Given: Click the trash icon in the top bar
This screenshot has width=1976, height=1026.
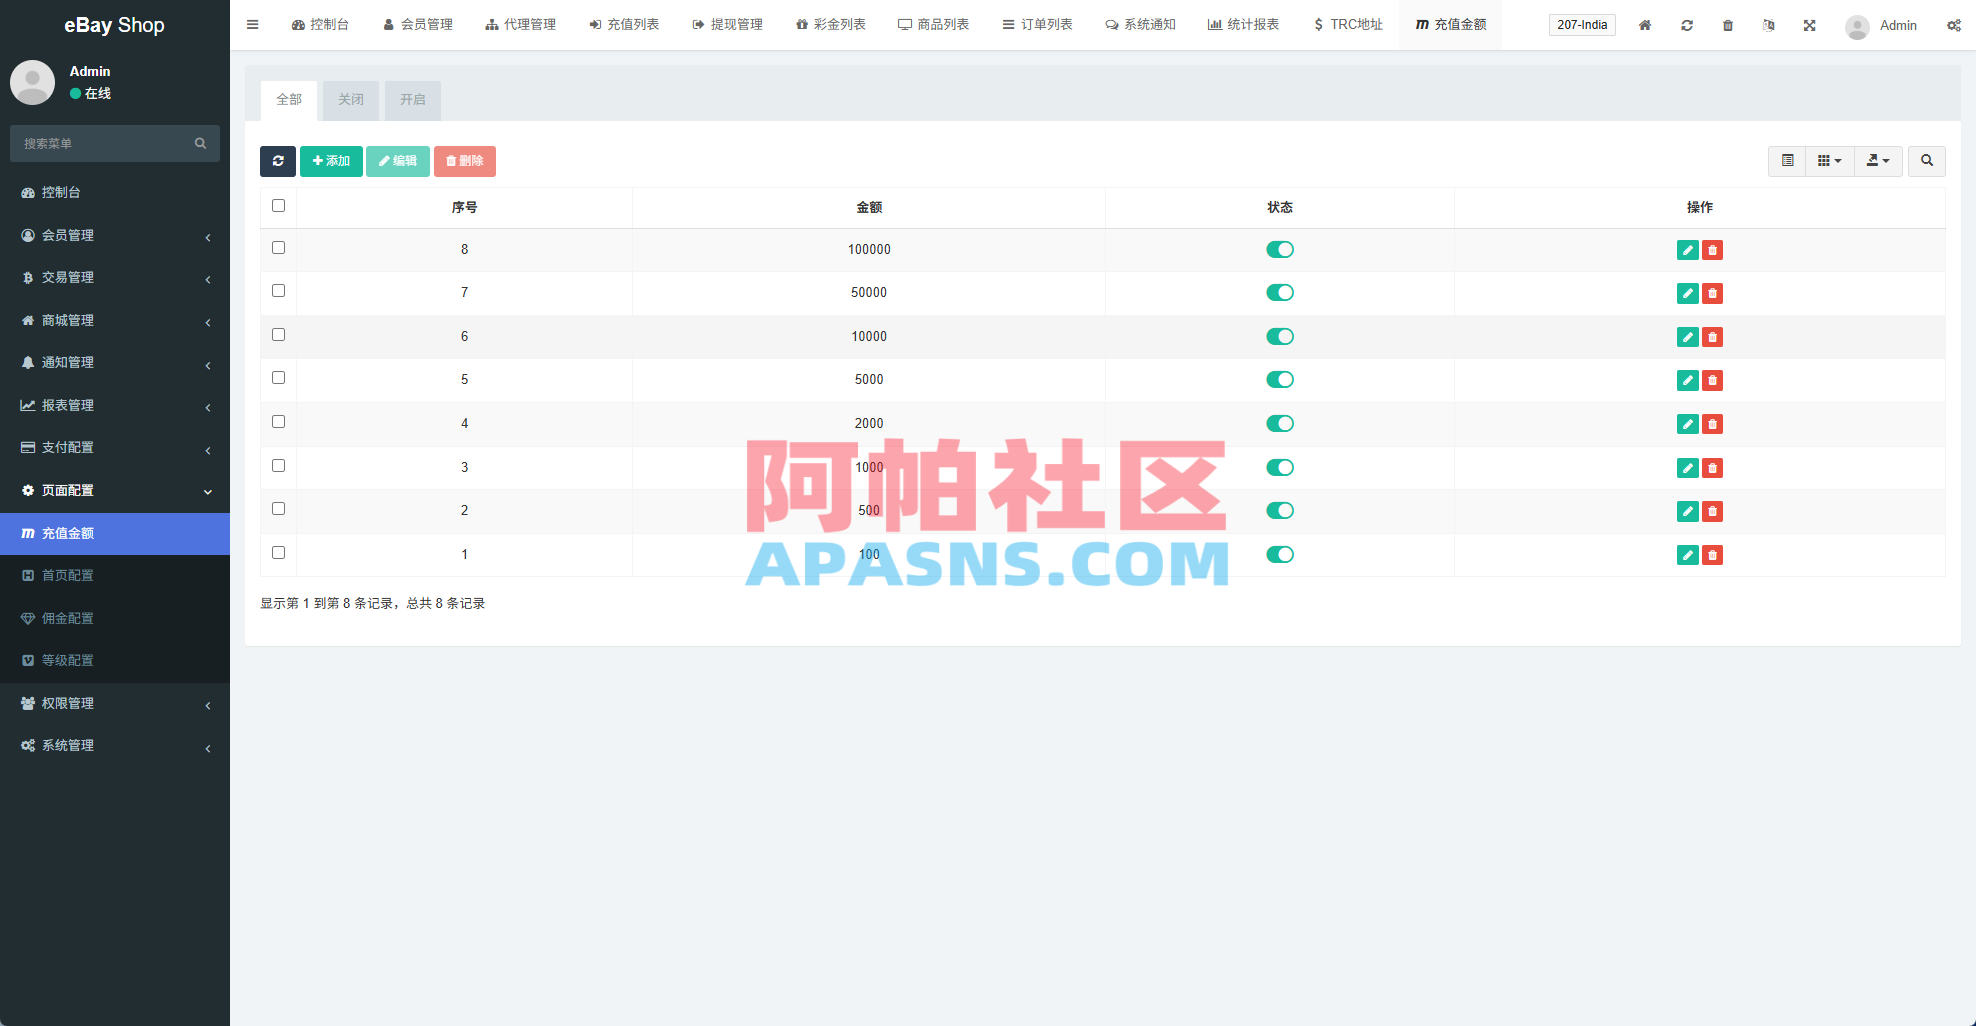Looking at the screenshot, I should click(1728, 25).
